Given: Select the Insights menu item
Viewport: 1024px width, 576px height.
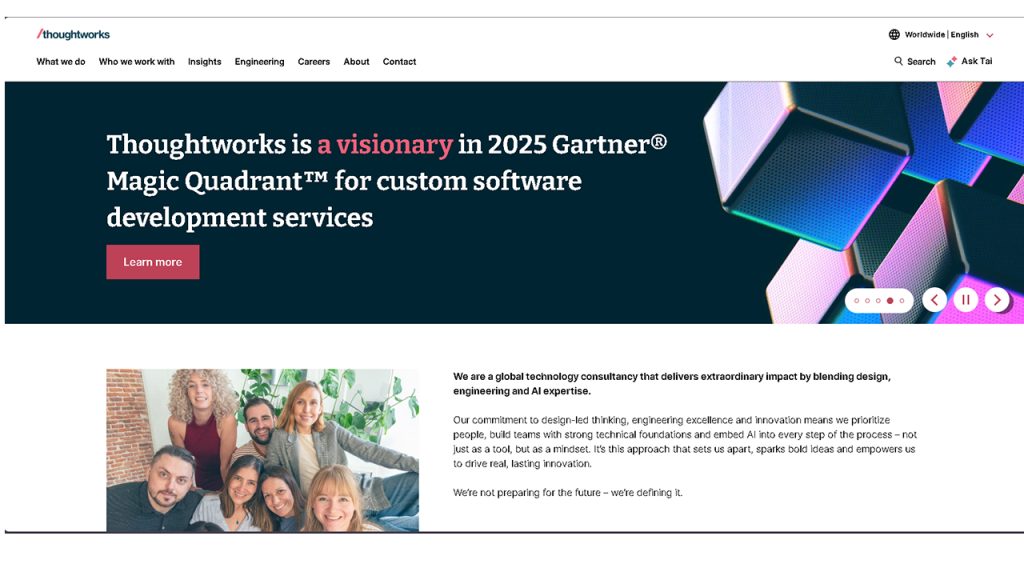Looking at the screenshot, I should 204,61.
